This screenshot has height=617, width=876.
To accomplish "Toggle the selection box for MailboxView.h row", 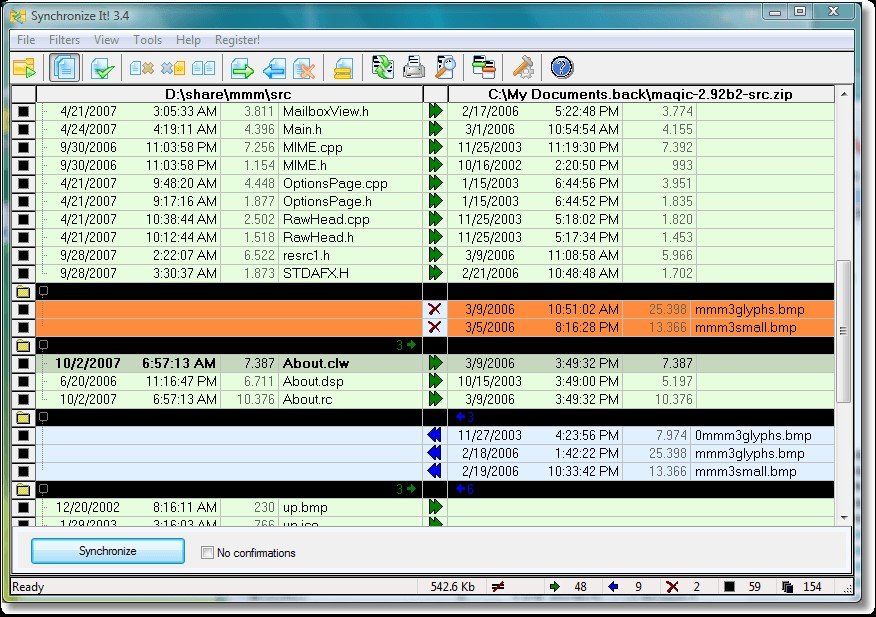I will 23,111.
